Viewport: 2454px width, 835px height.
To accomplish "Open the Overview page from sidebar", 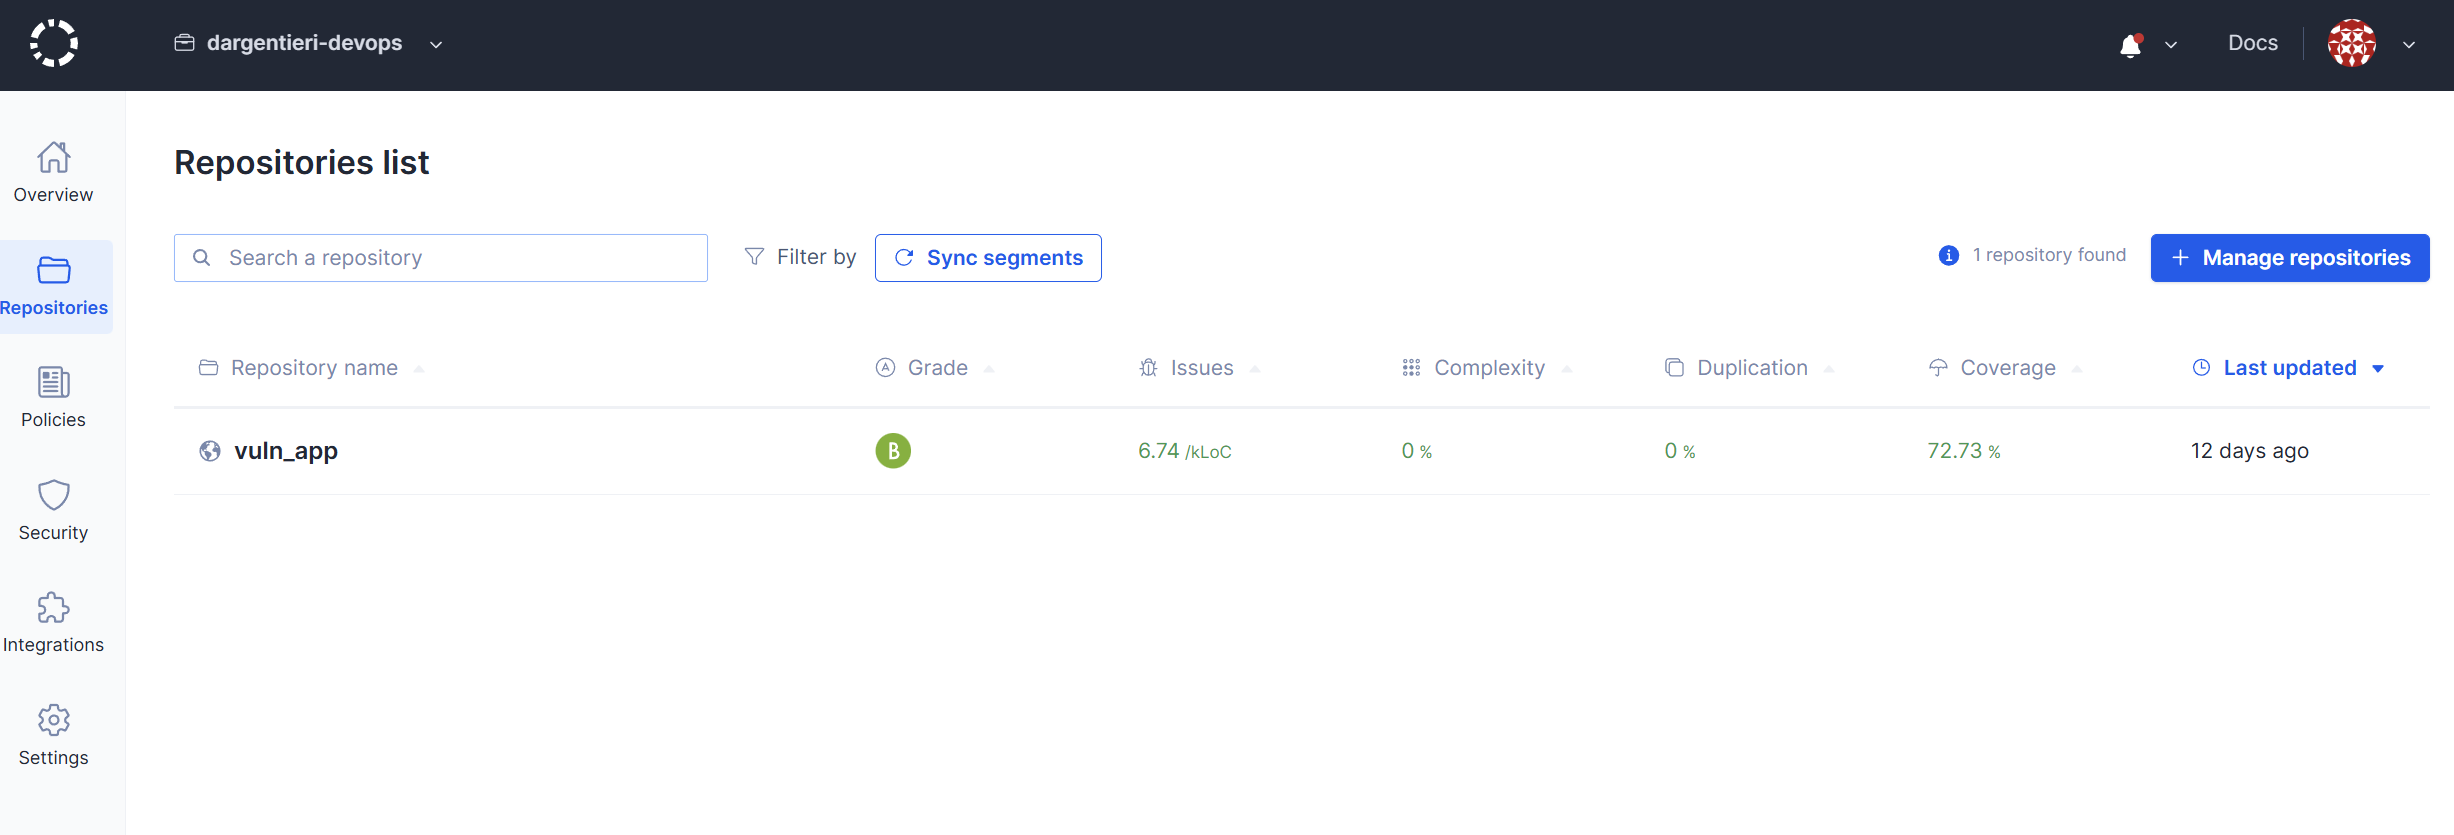I will click(53, 173).
